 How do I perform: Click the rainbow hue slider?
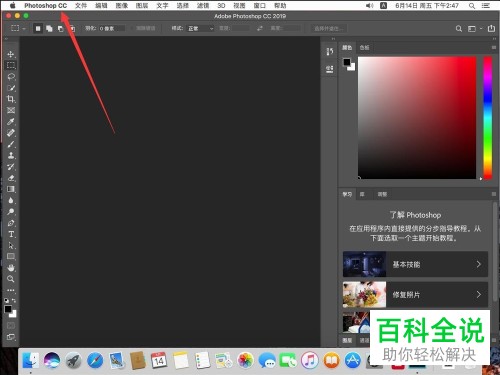[488, 118]
